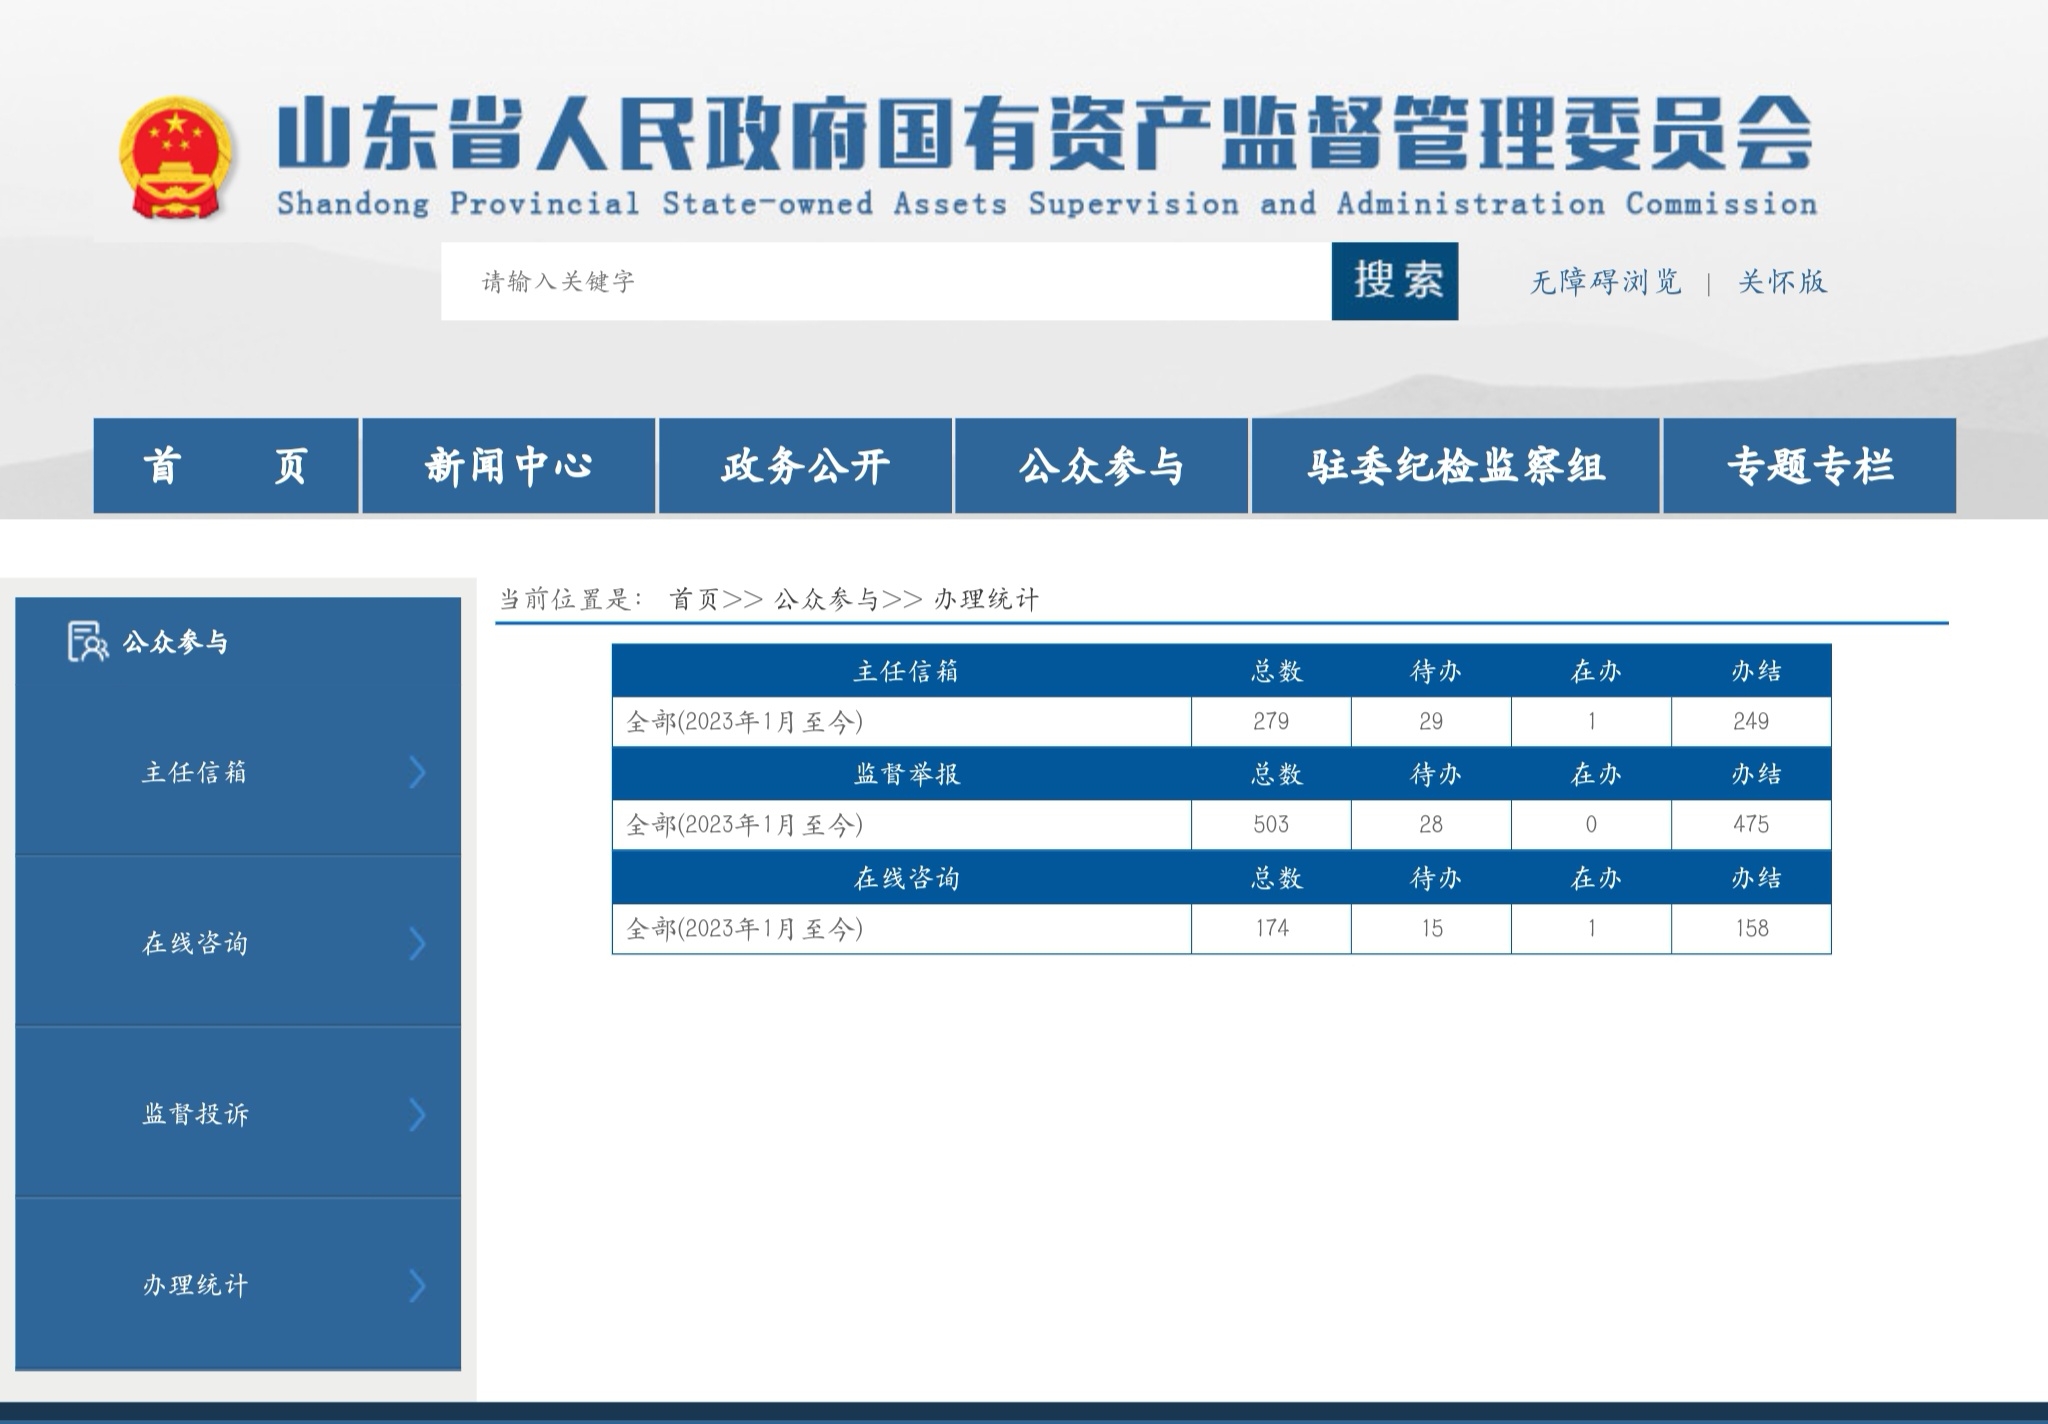
Task: Open the 新闻中心 navigation tab
Action: 508,466
